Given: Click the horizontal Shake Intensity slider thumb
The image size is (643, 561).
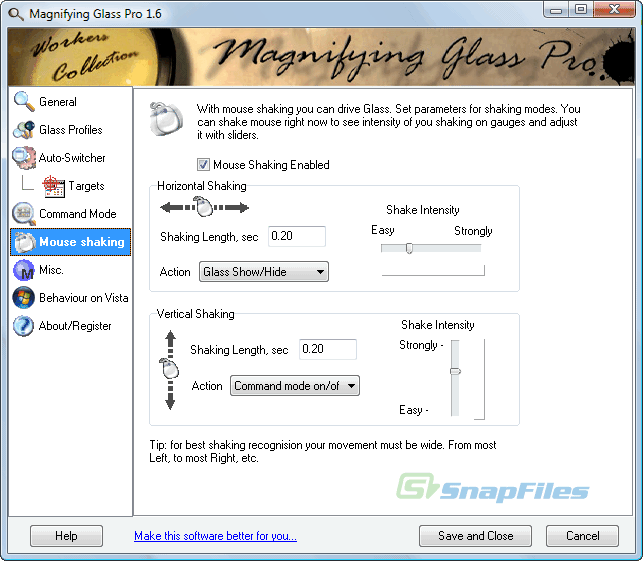Looking at the screenshot, I should coord(409,248).
